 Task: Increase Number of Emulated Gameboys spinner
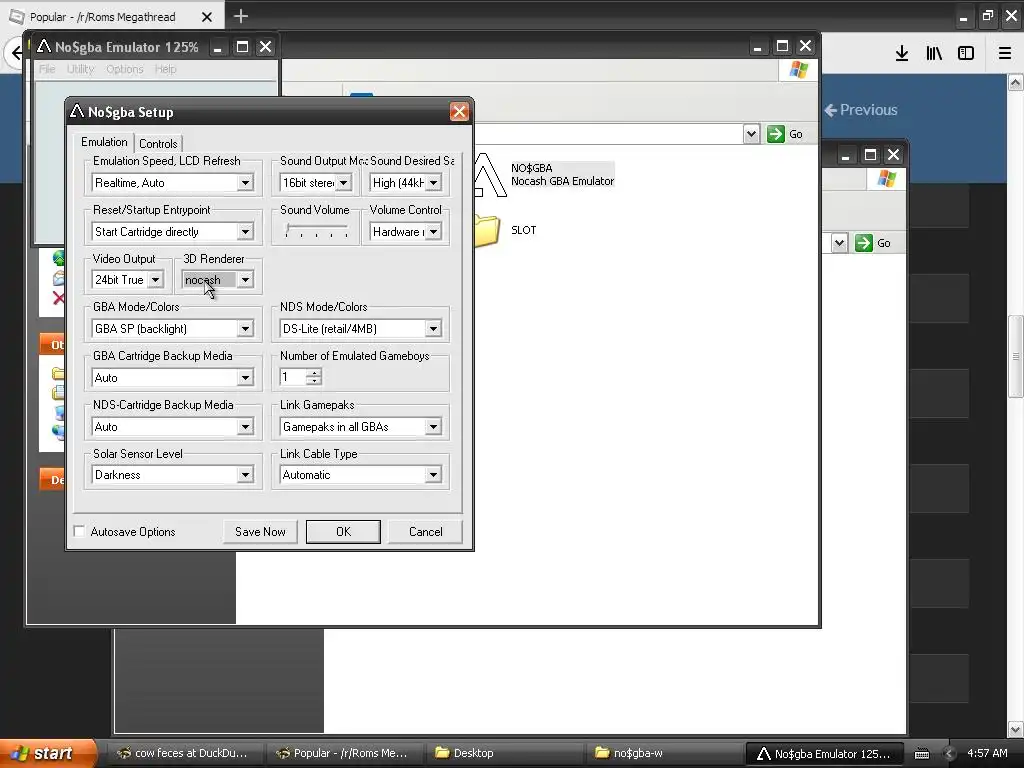click(x=315, y=373)
